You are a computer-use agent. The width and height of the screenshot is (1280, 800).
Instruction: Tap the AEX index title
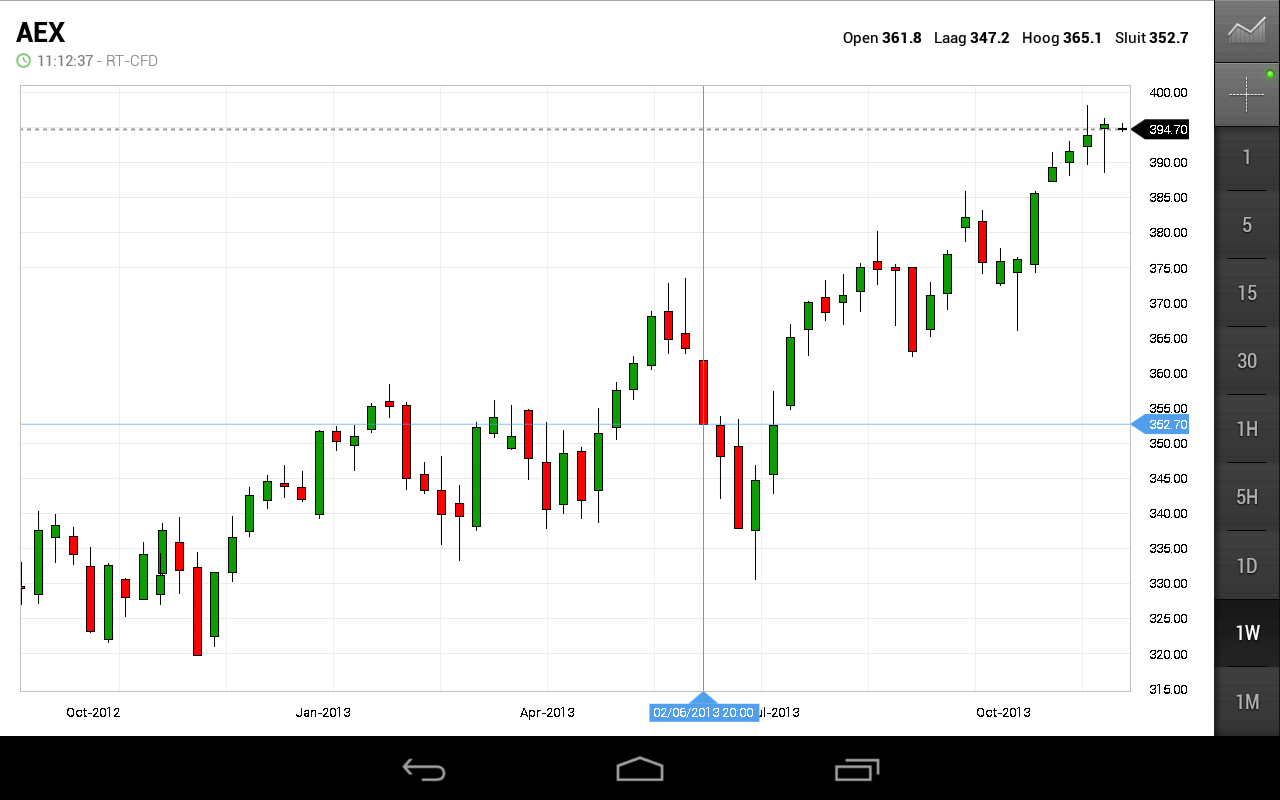(42, 33)
